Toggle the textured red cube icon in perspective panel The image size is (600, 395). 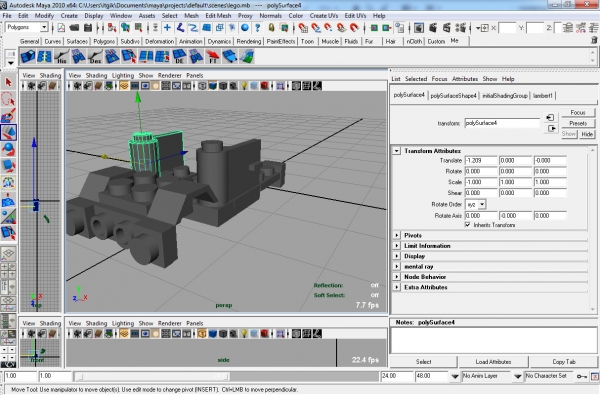(264, 86)
